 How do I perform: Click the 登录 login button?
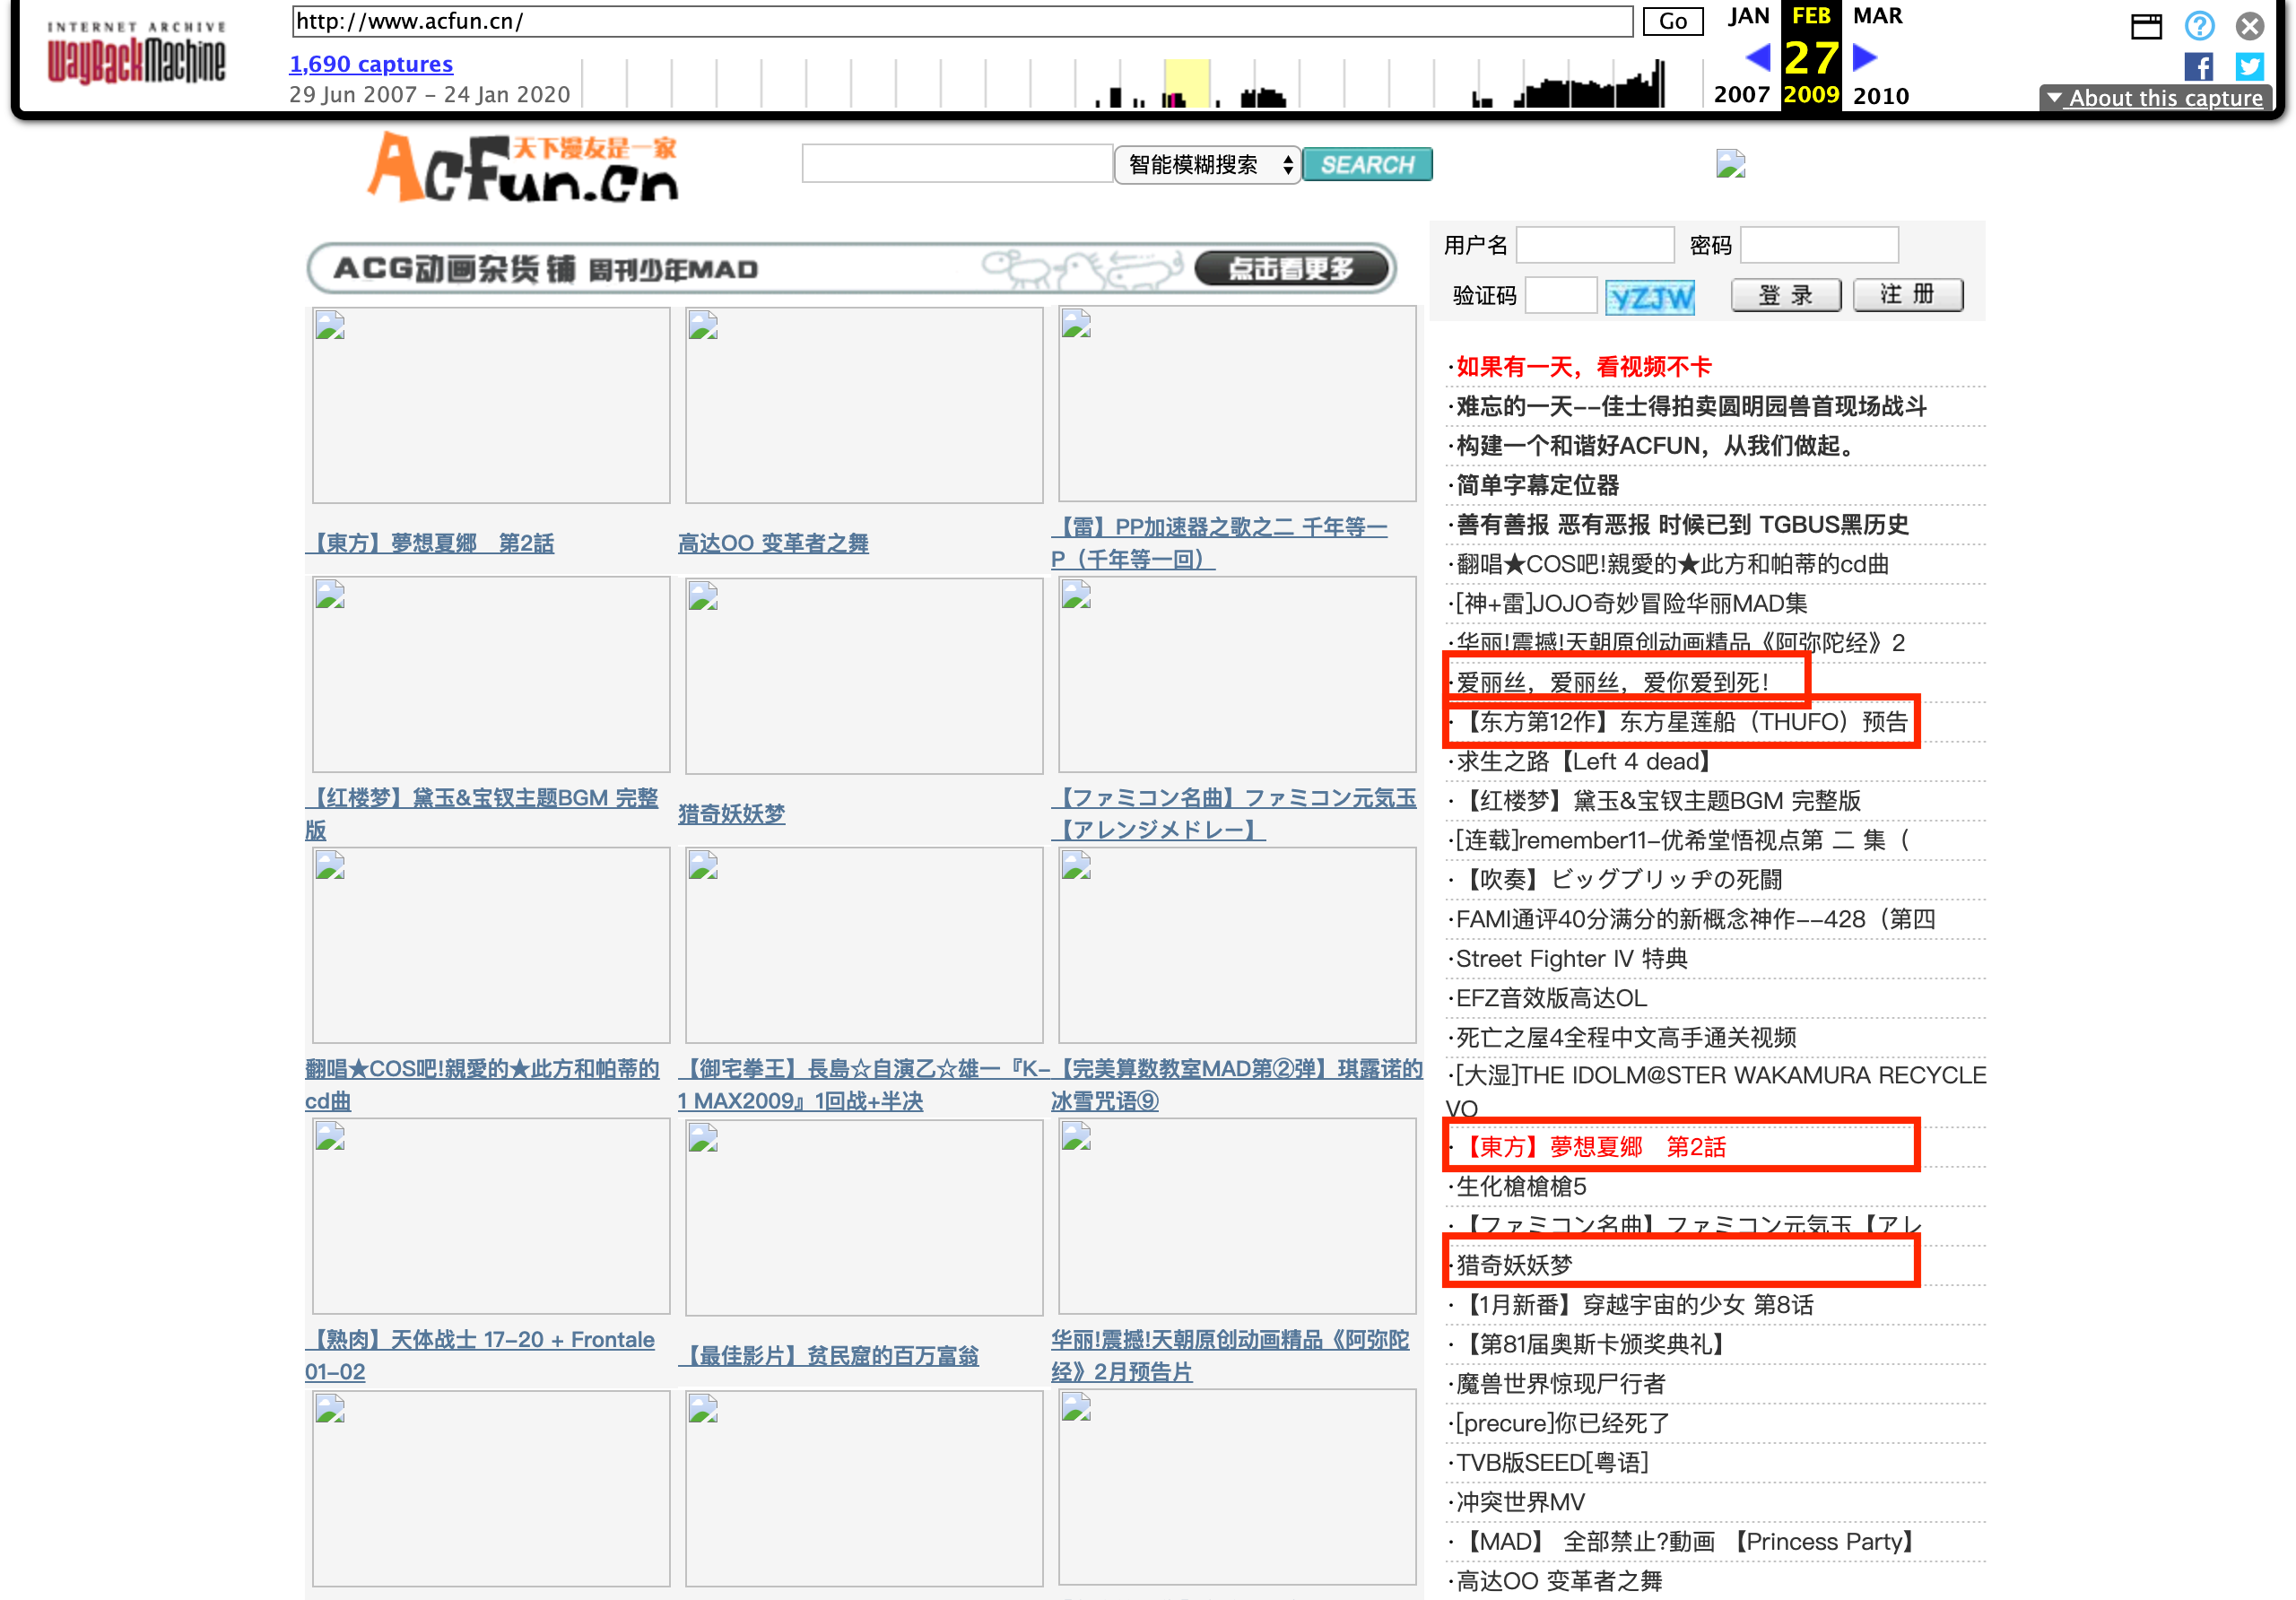(1786, 295)
